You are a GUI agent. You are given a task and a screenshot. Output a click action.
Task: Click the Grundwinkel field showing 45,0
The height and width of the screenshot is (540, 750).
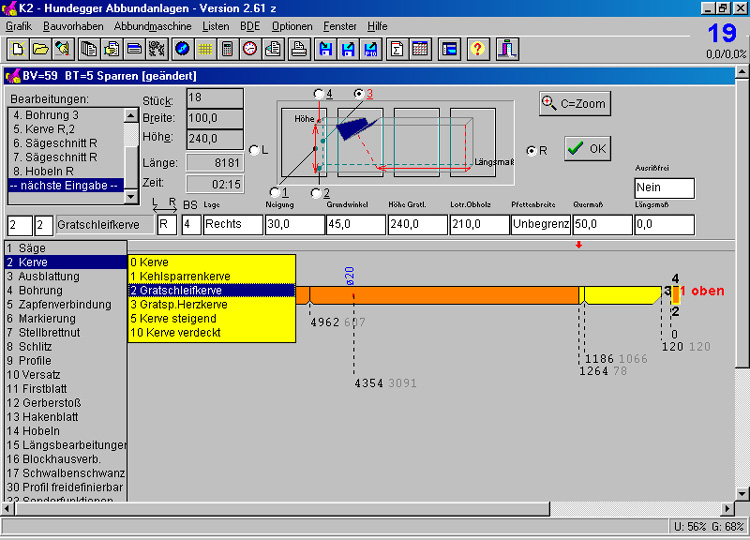click(x=355, y=224)
